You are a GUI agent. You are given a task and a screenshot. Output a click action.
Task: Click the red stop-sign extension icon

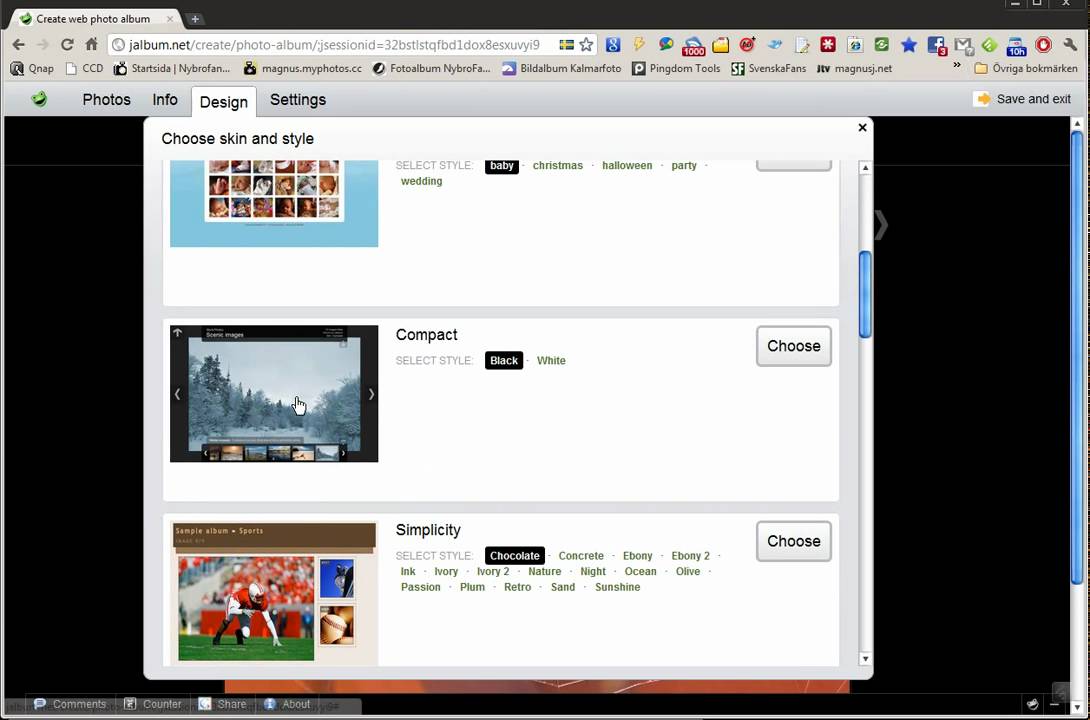(1043, 44)
